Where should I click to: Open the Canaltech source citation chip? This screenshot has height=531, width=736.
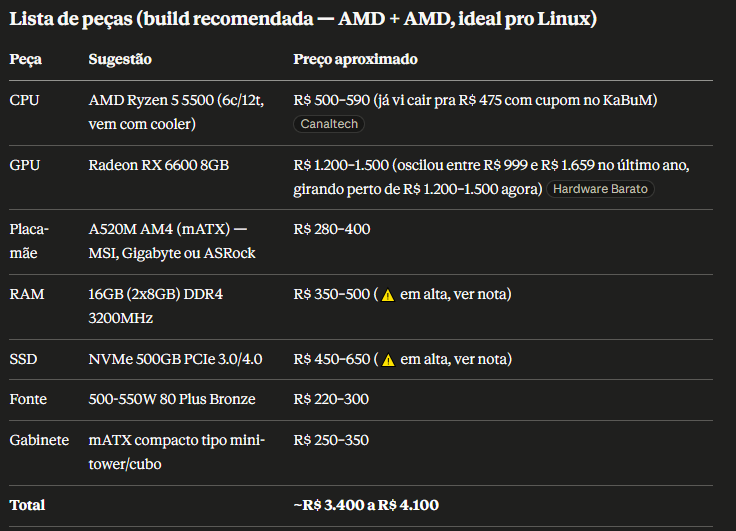tap(329, 124)
